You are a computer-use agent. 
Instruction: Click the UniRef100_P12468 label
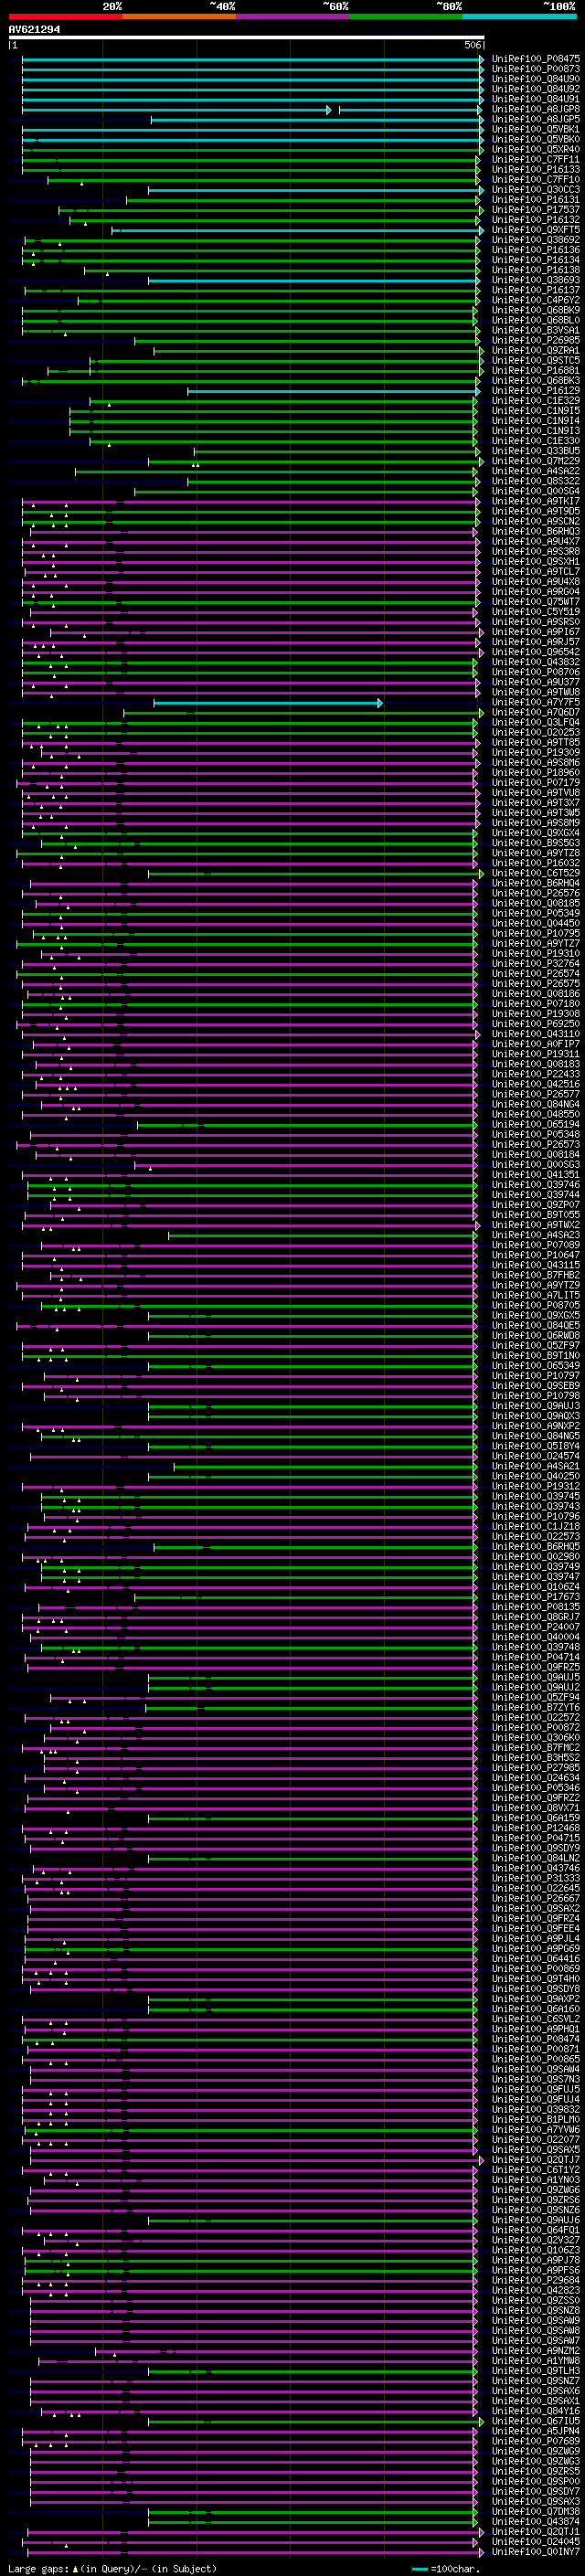click(x=536, y=1828)
